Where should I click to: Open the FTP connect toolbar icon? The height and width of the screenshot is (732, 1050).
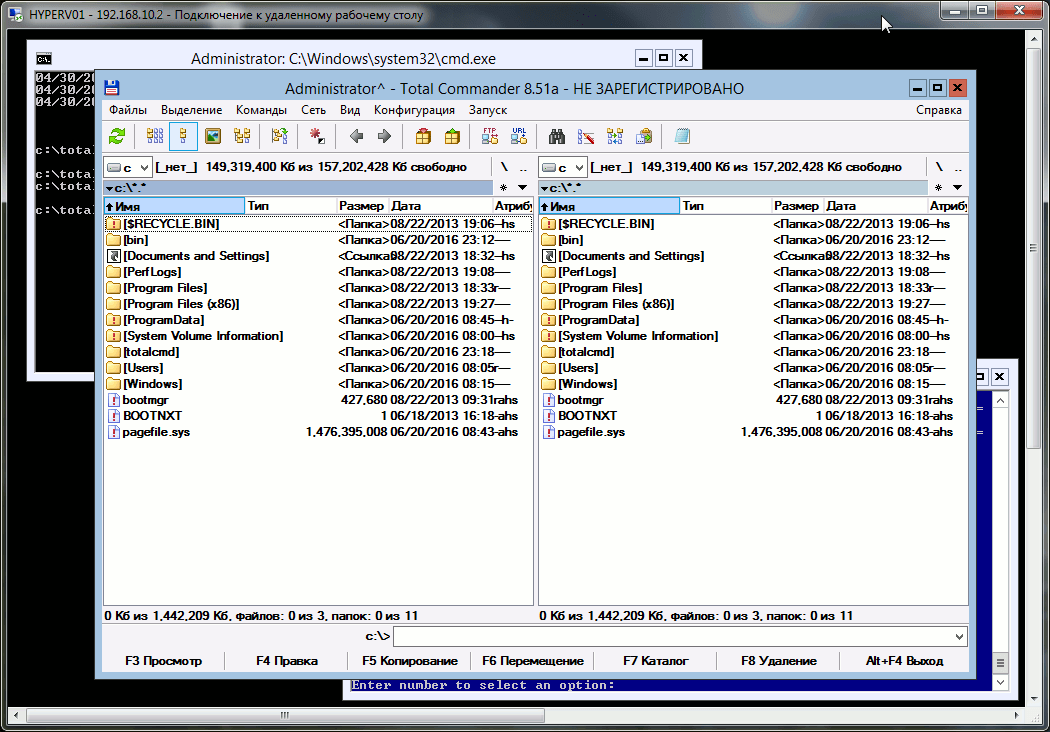tap(490, 136)
